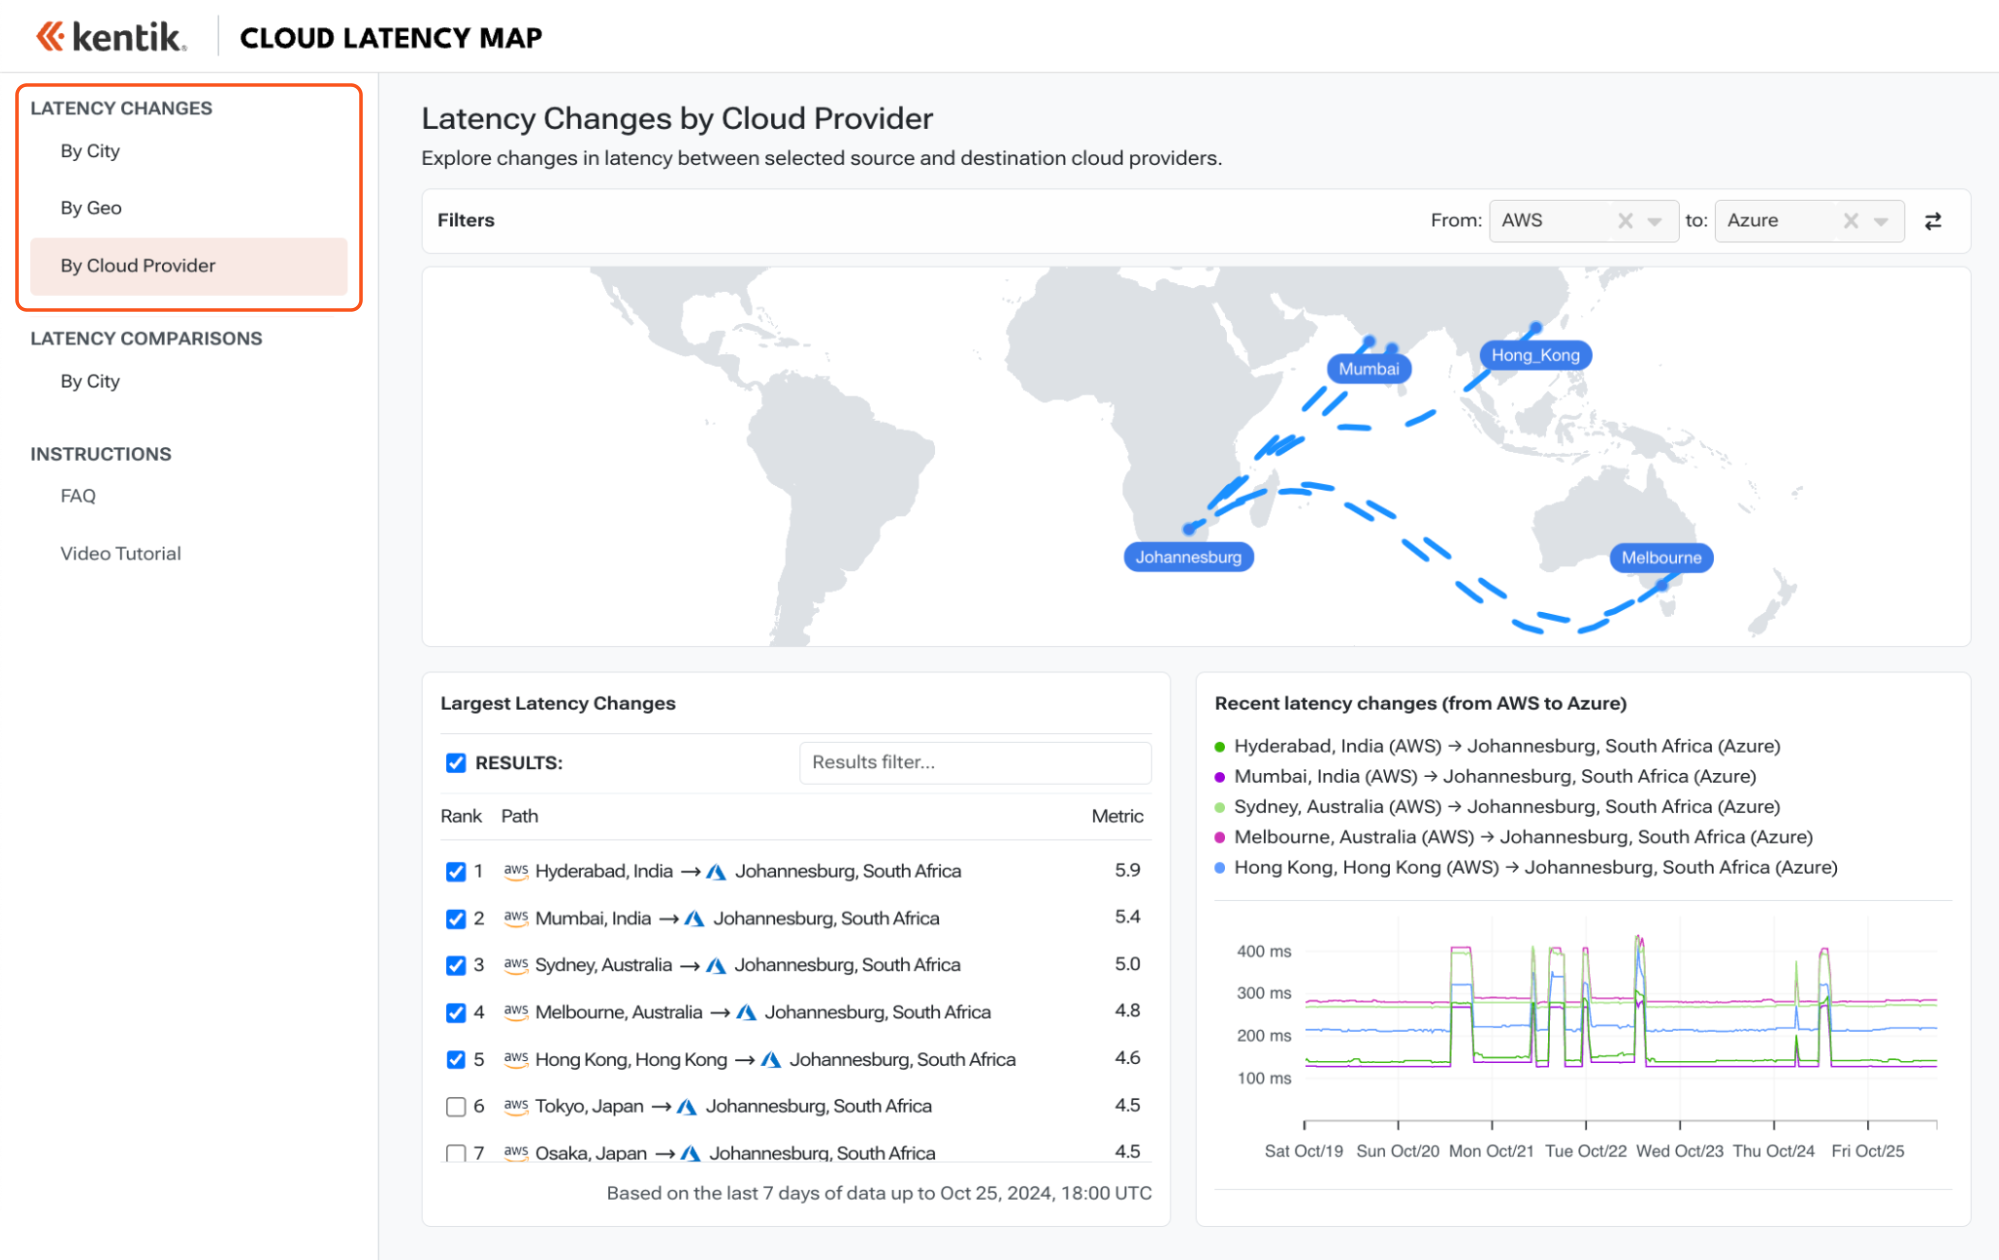1999x1260 pixels.
Task: Open the From provider dropdown arrow
Action: [x=1655, y=221]
